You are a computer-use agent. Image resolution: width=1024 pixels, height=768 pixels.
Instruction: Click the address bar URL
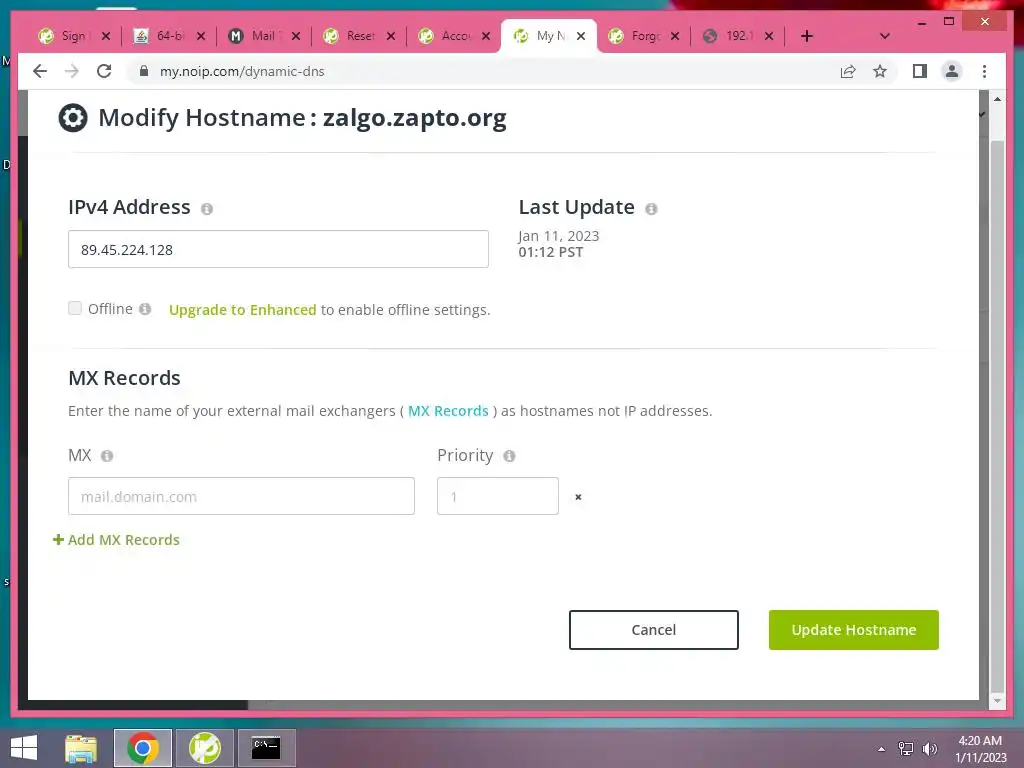pyautogui.click(x=242, y=71)
